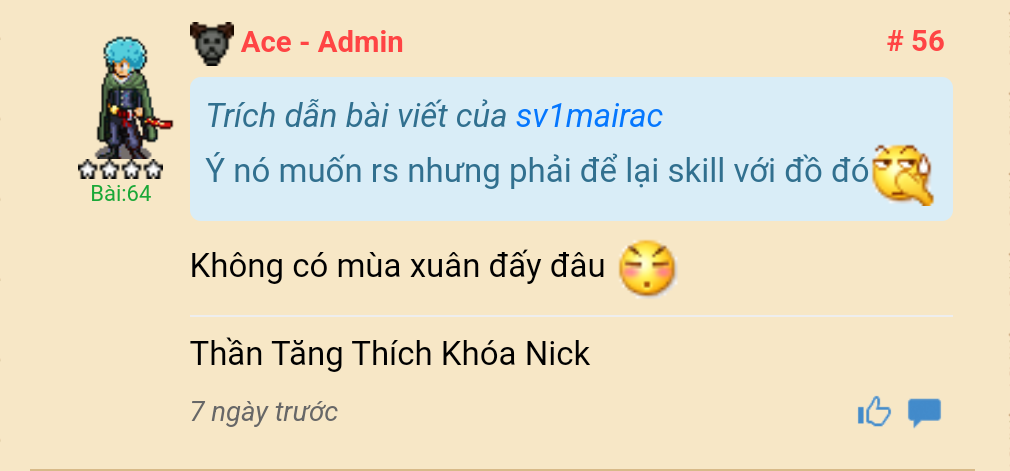Click the blue reply speech-bubble icon
1010x471 pixels.
pos(924,413)
